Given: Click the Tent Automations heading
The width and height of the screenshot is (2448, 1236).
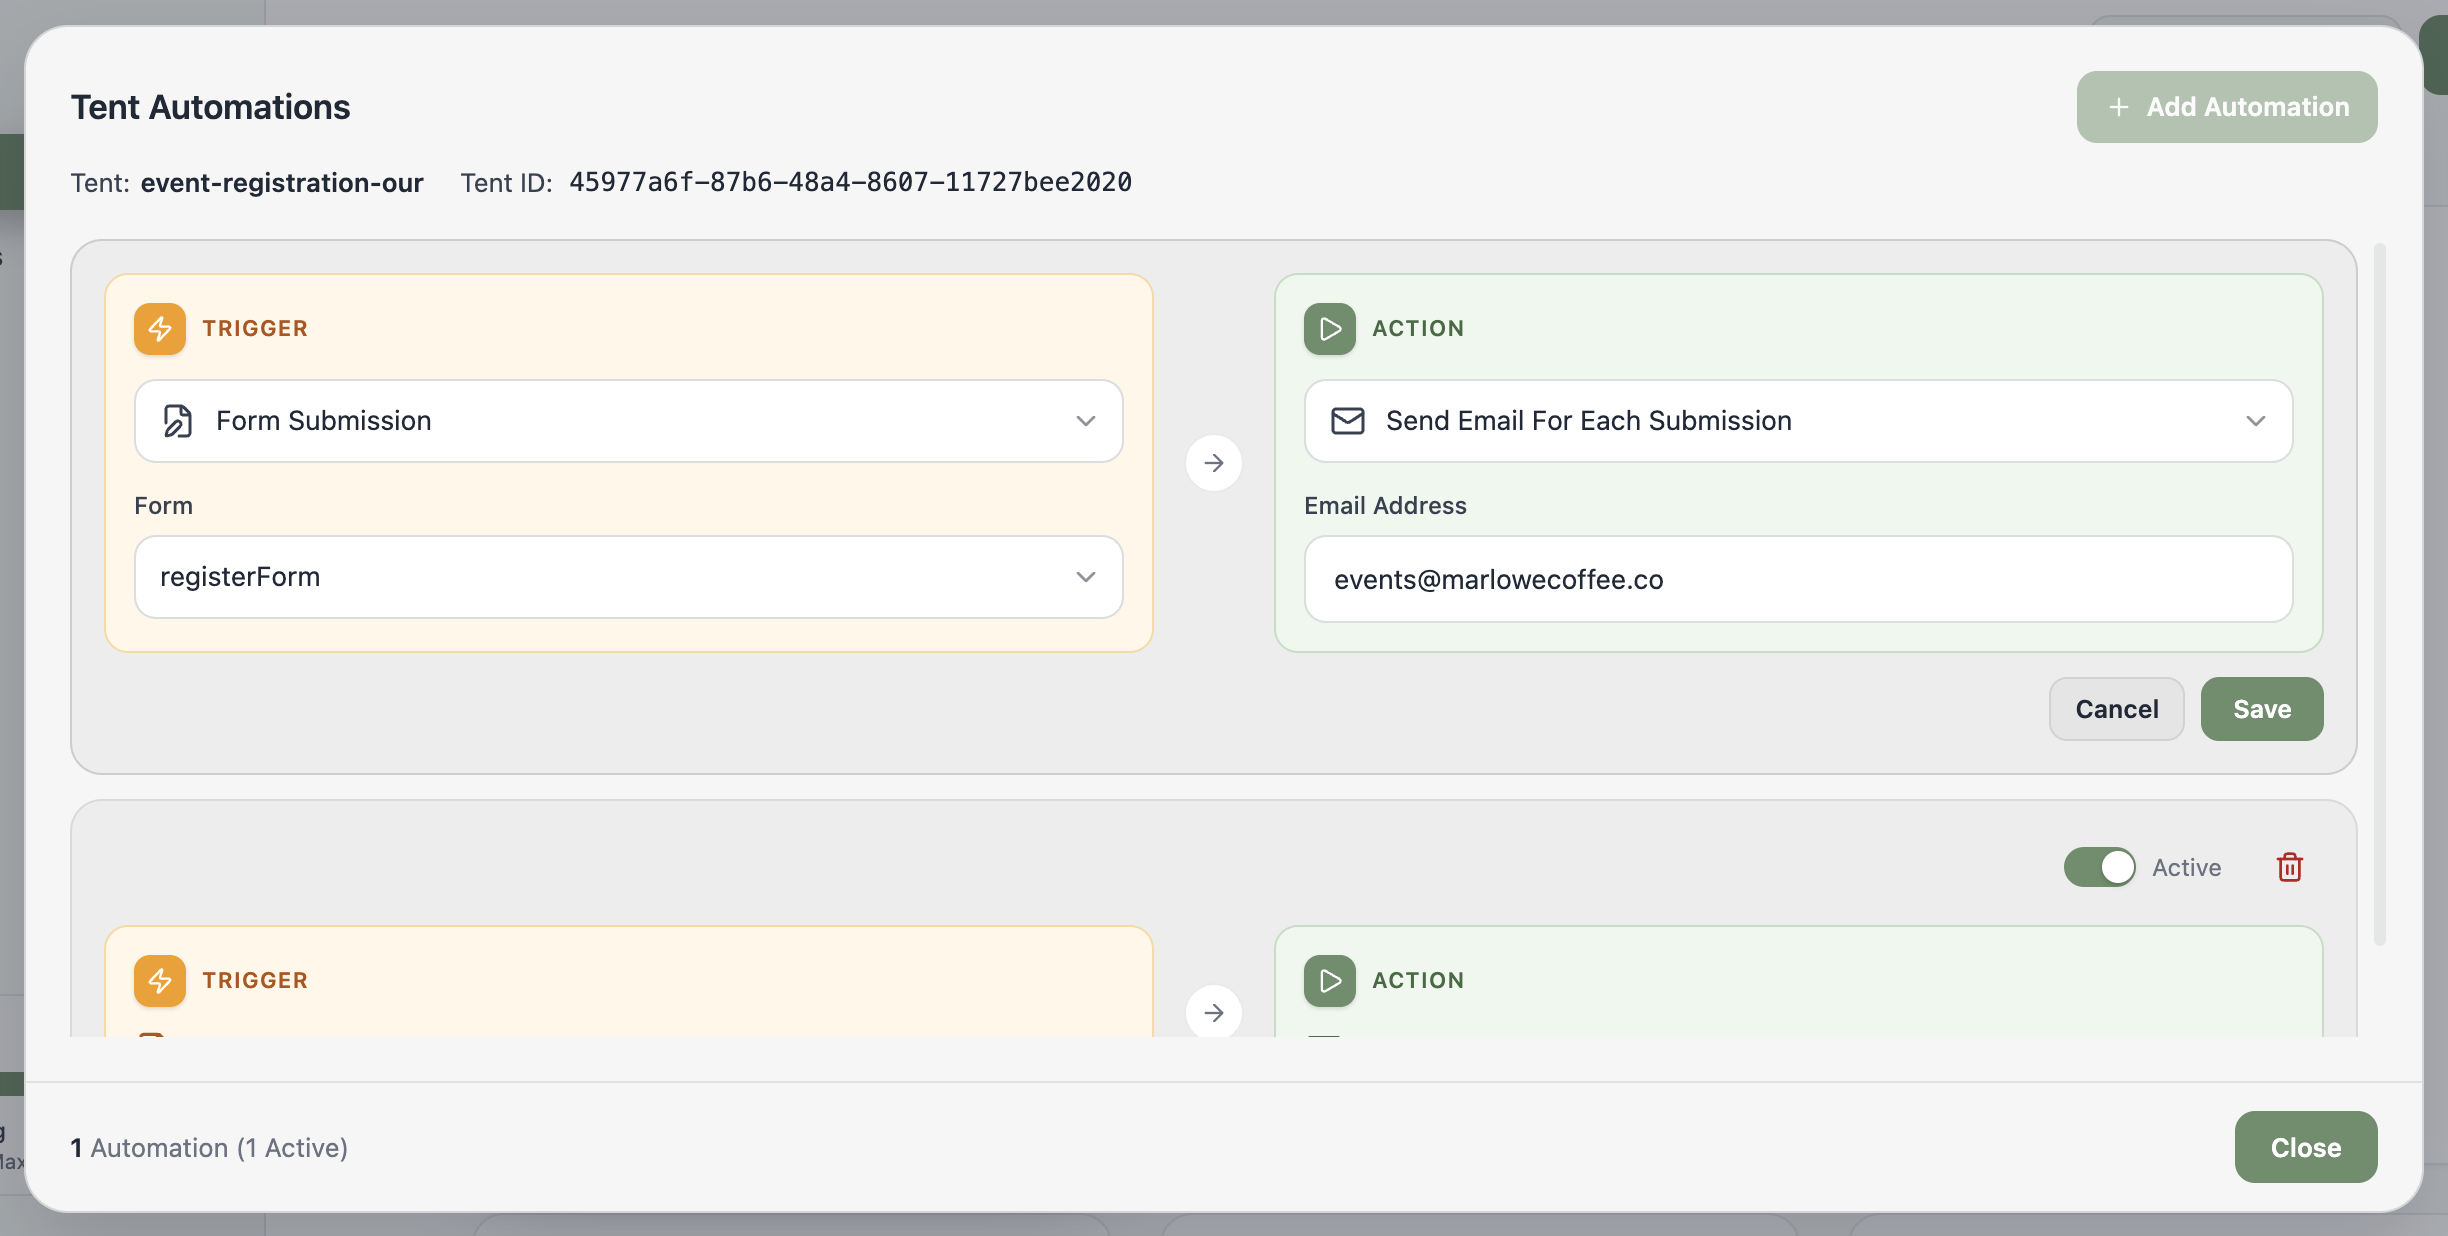Looking at the screenshot, I should pyautogui.click(x=210, y=107).
